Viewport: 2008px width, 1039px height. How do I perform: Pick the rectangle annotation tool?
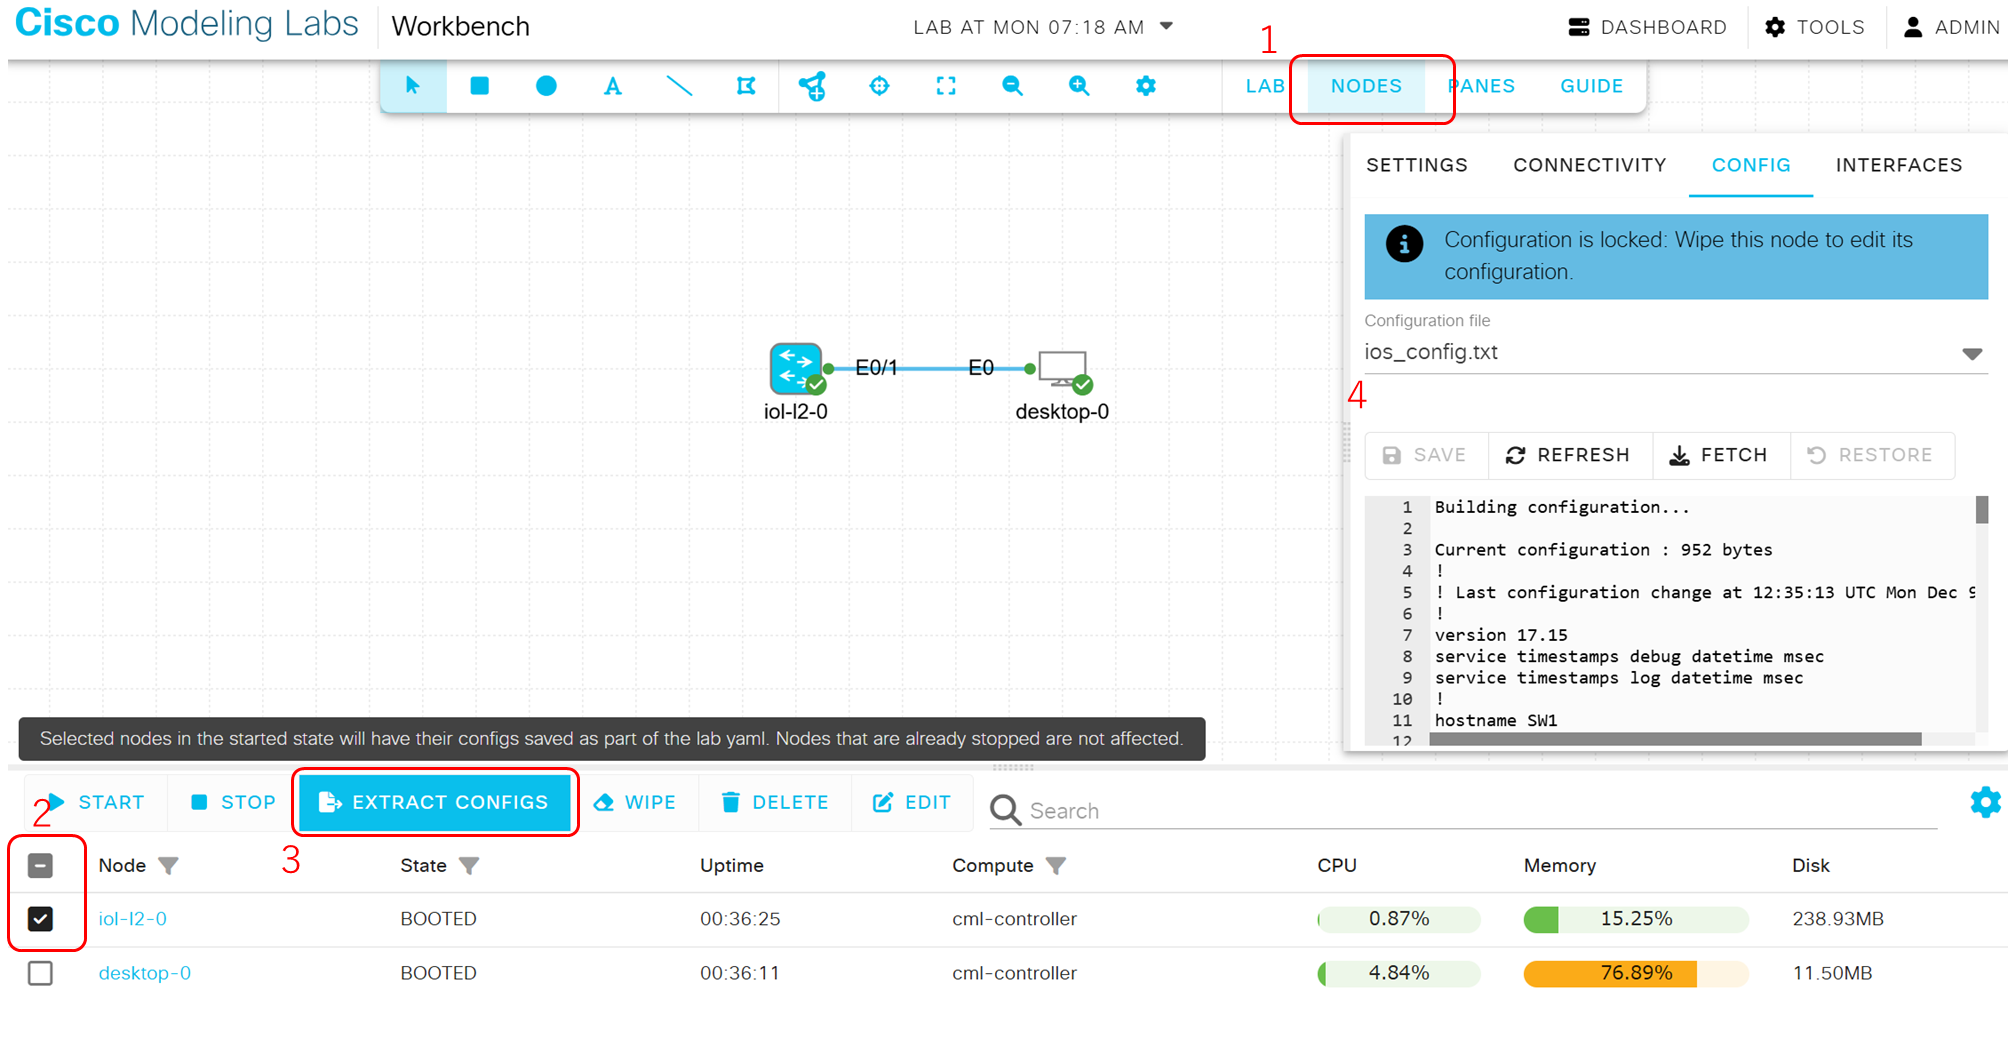point(480,86)
